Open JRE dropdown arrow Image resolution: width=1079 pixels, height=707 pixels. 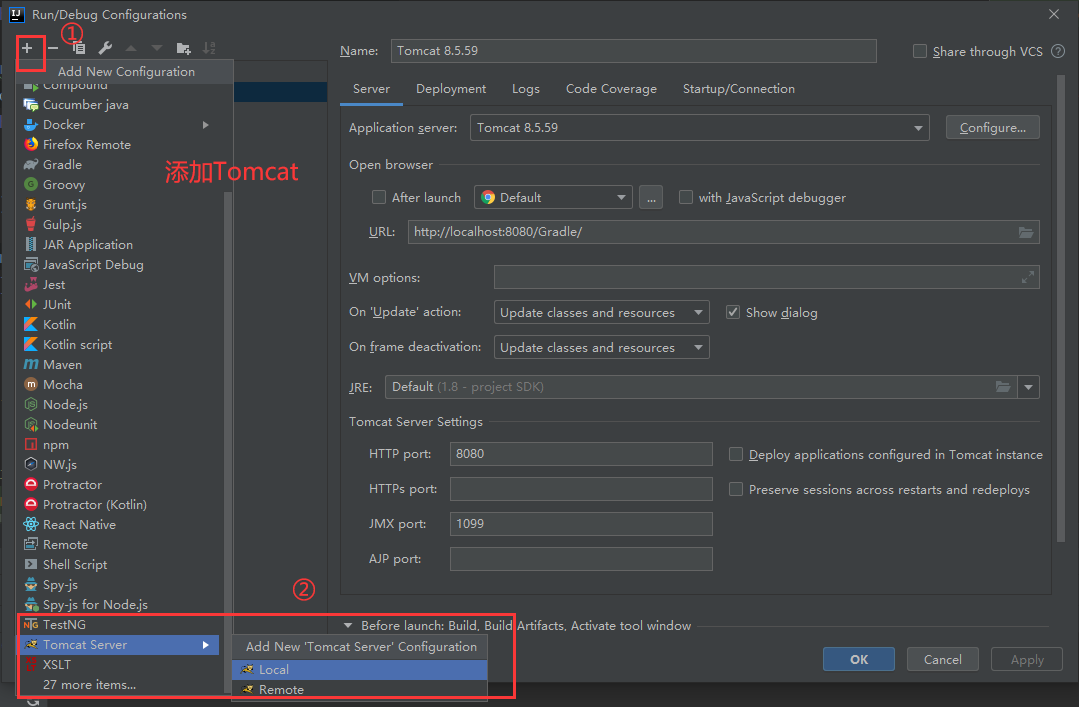click(x=1028, y=387)
